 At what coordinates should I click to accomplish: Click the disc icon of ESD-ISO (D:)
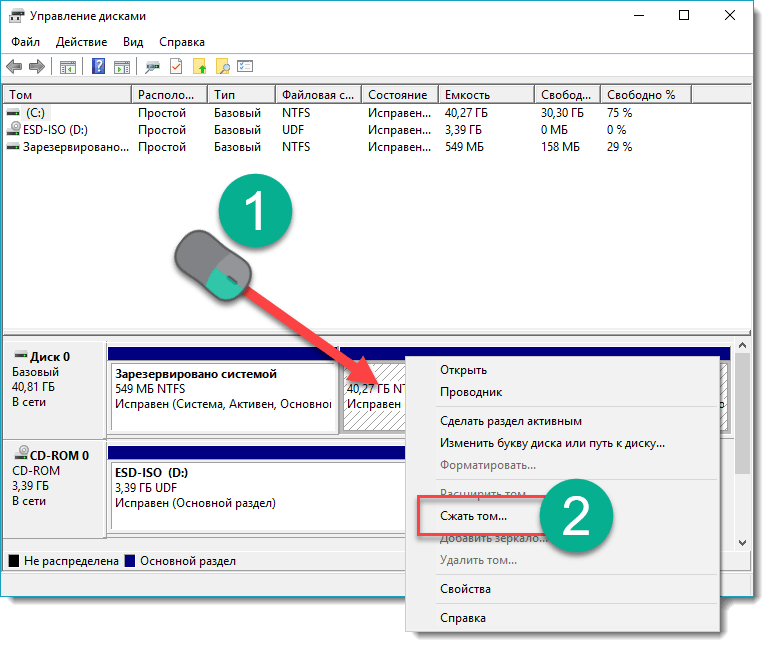[x=14, y=129]
